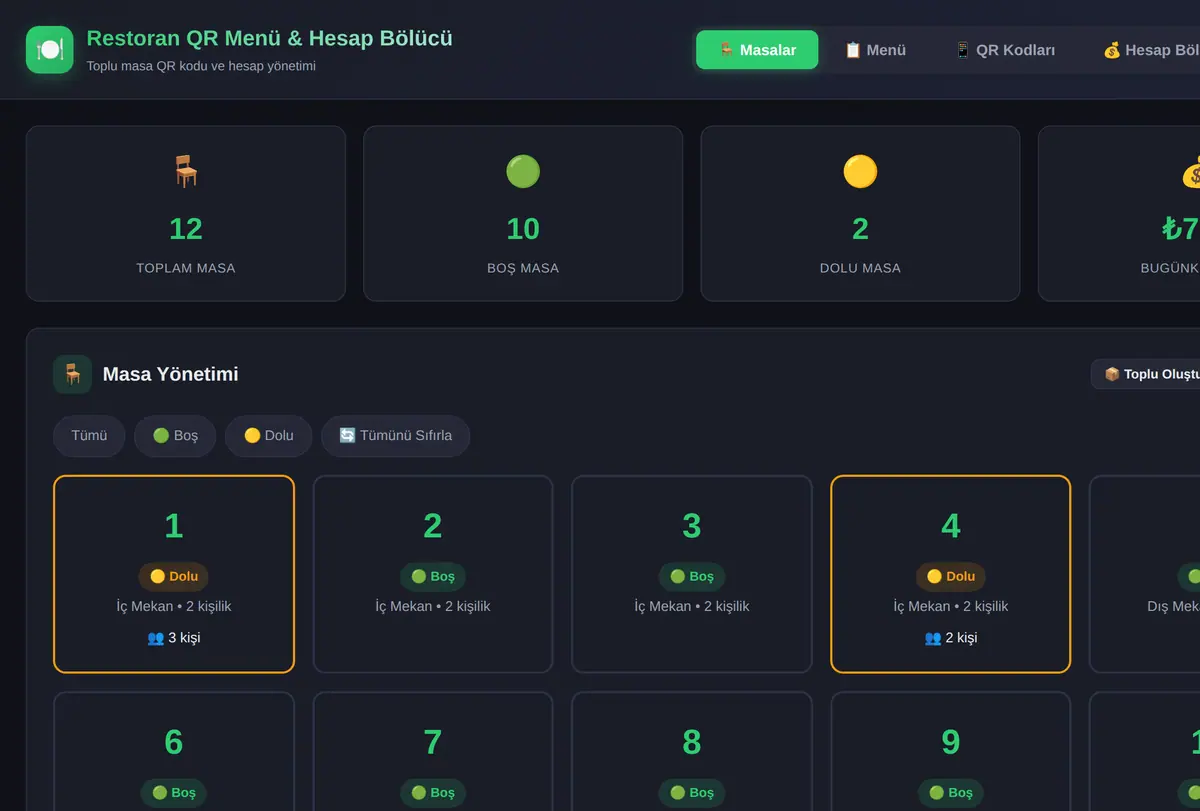Select table 1 card
The image size is (1200, 811).
point(174,574)
